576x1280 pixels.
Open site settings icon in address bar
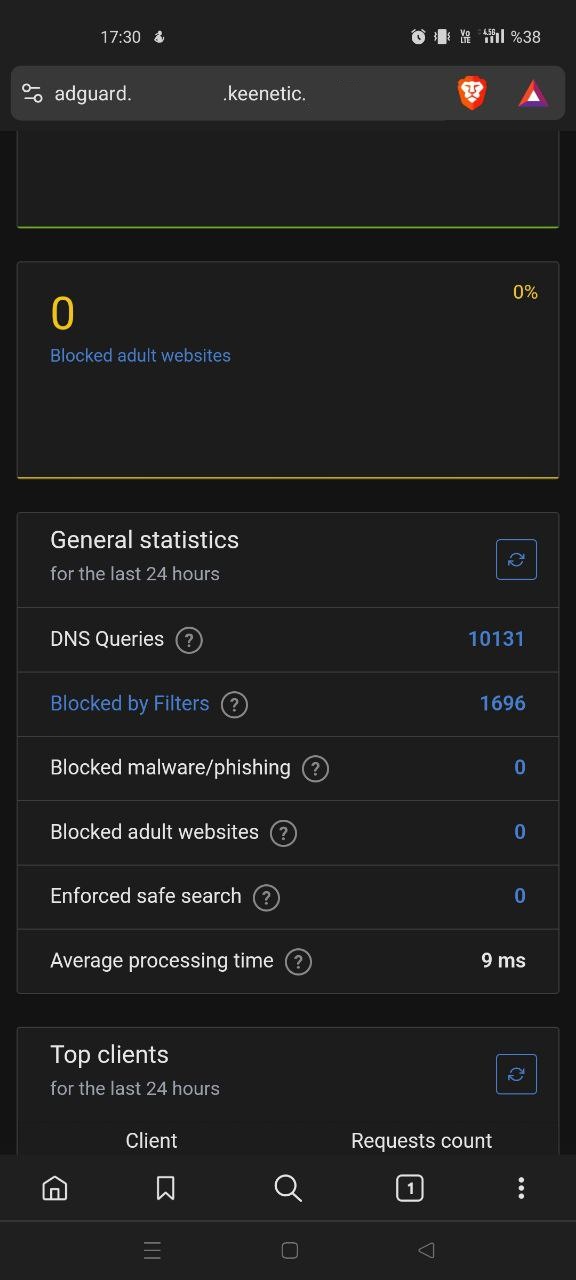click(32, 94)
